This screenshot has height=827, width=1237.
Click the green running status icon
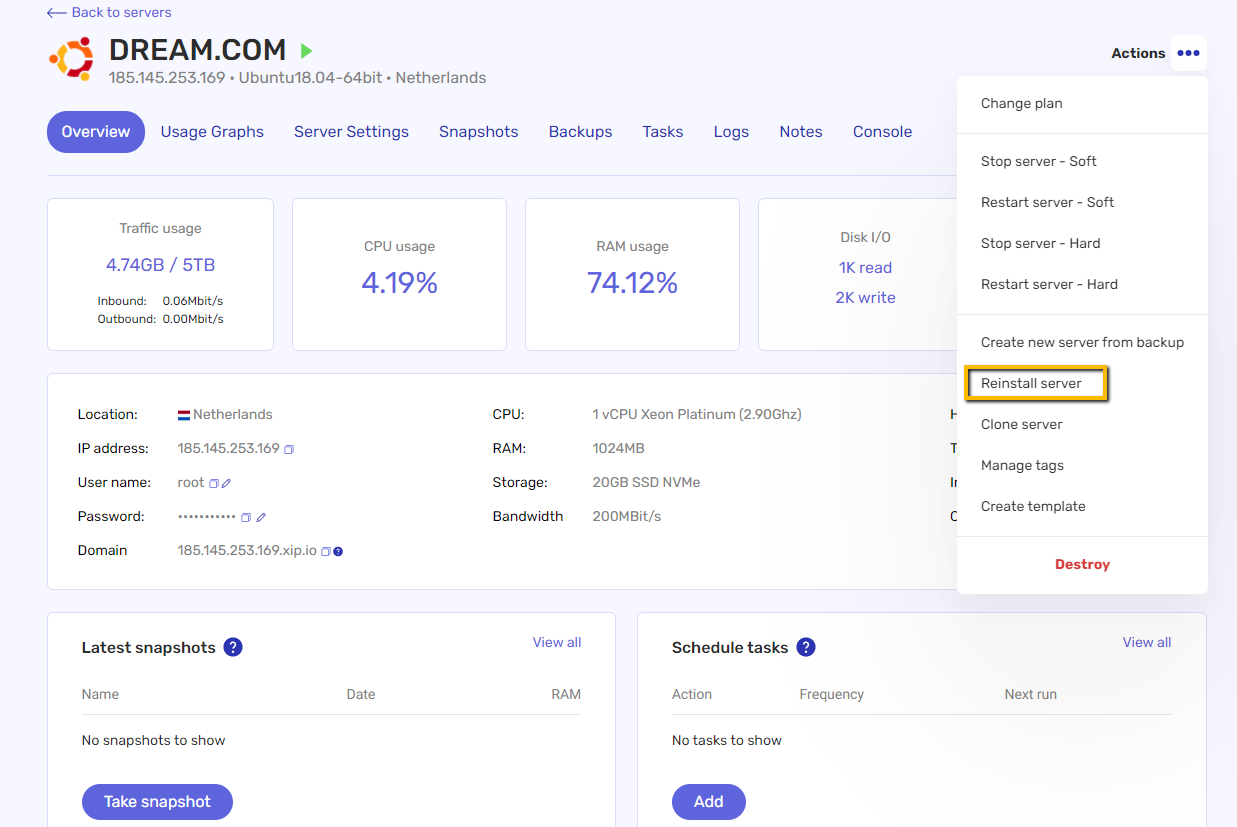coord(307,50)
